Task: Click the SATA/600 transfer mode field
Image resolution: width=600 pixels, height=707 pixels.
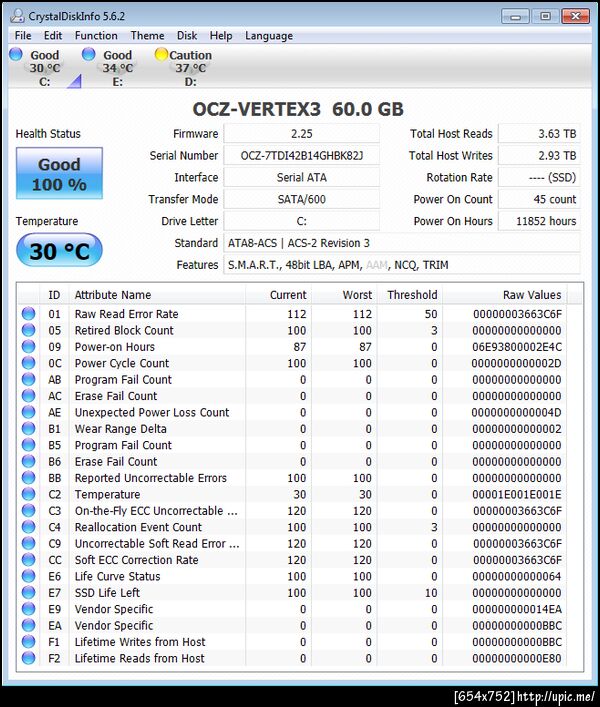Action: (x=302, y=199)
